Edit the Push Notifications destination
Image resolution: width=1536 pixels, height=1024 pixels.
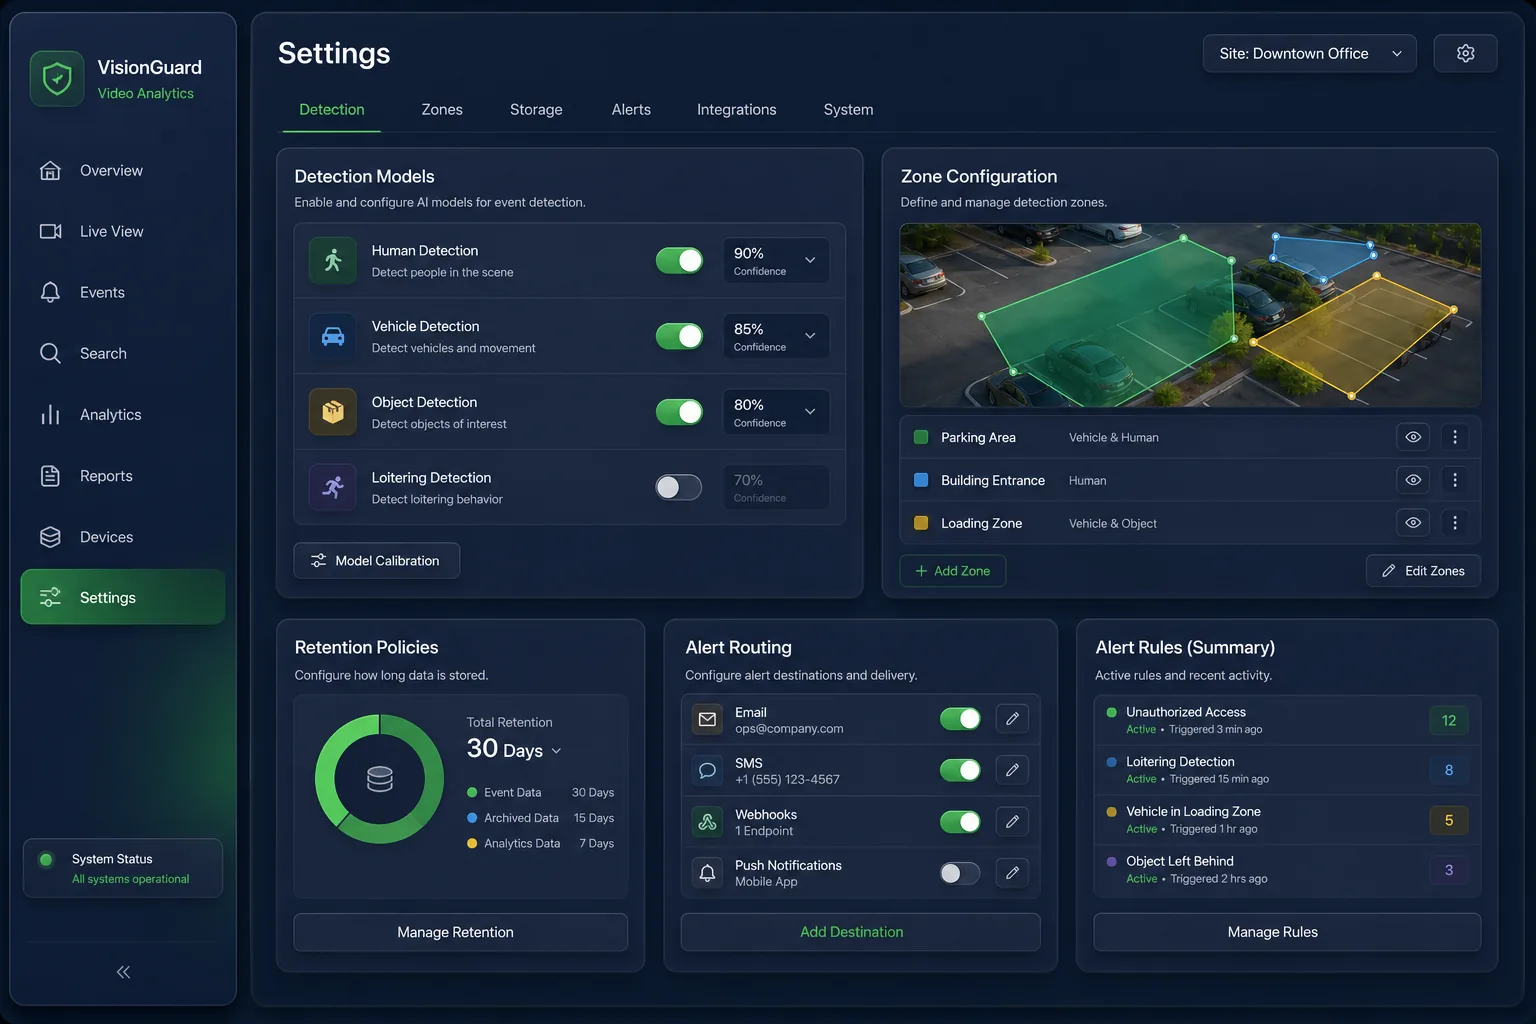1012,873
